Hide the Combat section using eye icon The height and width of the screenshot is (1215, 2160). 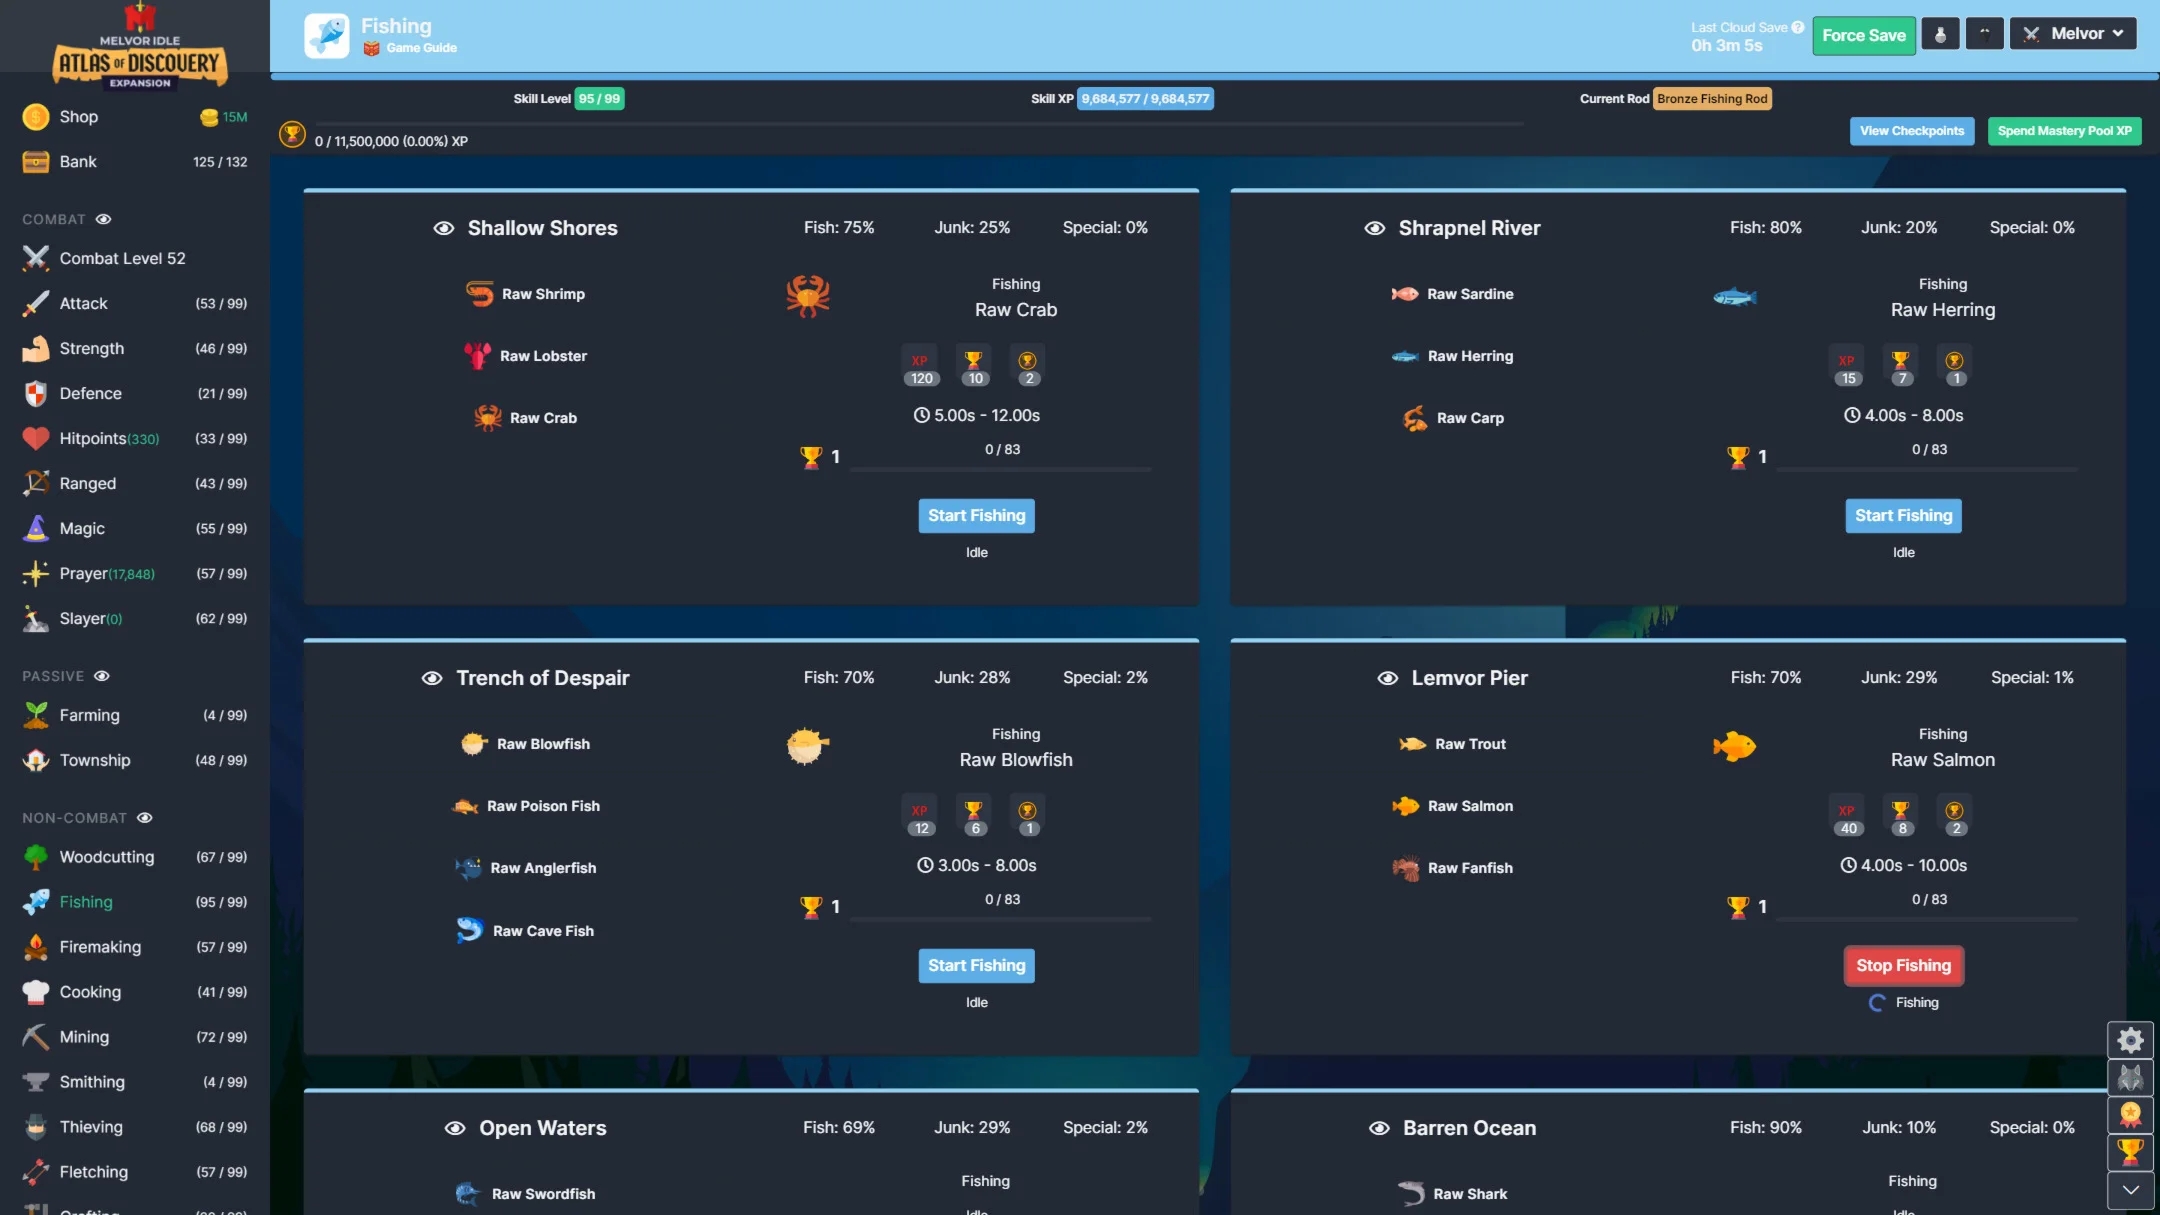(x=103, y=219)
